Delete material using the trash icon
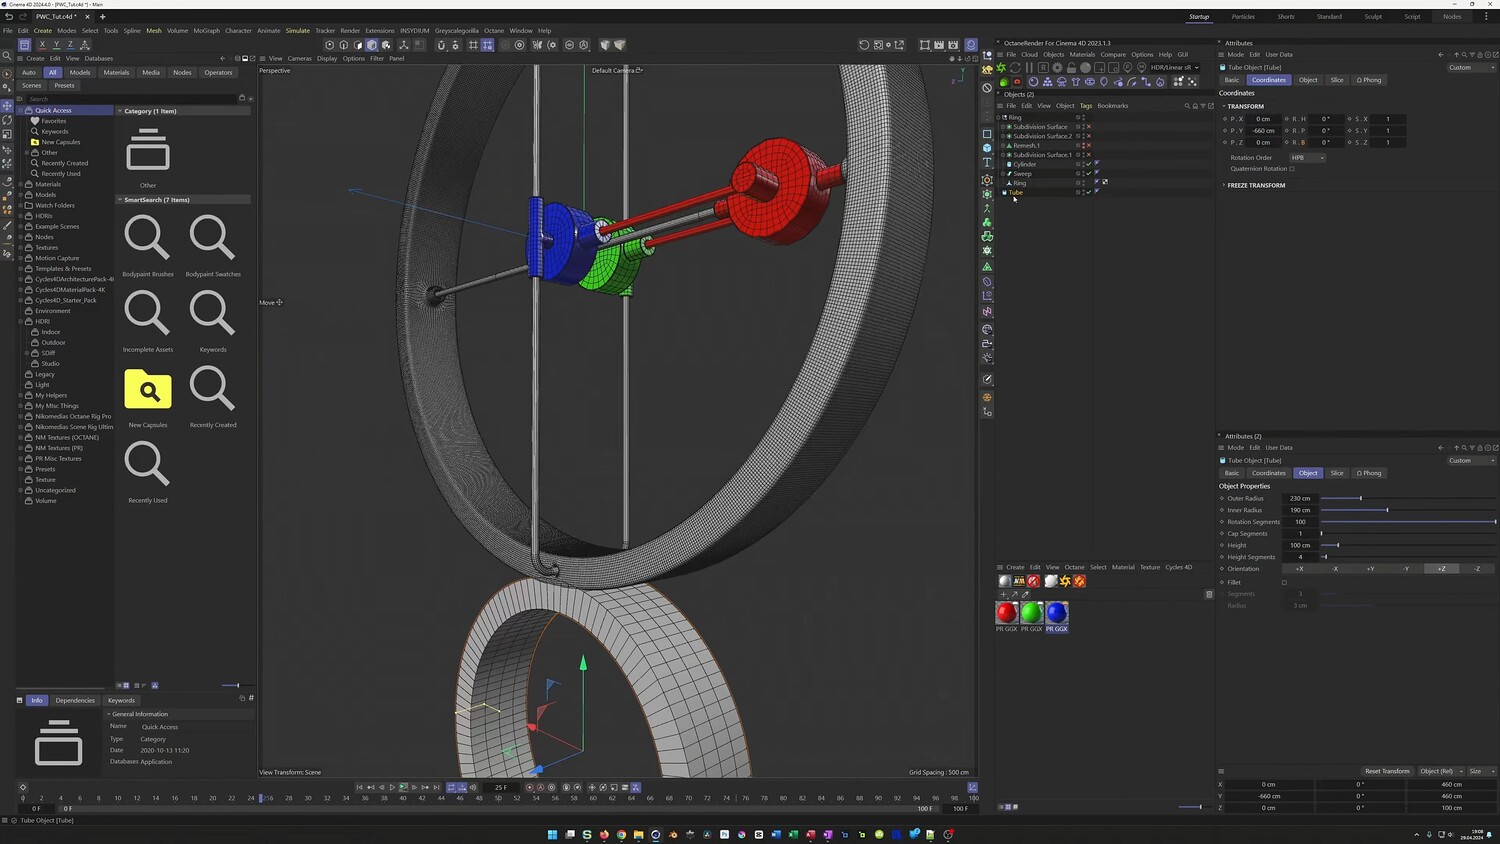1500x844 pixels. 1209,594
